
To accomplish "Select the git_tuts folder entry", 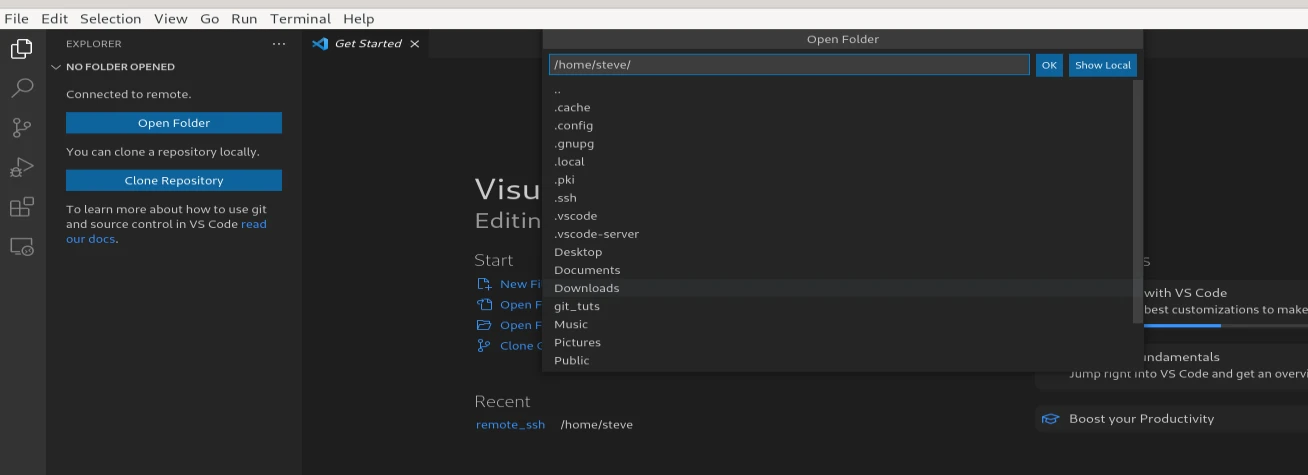I will (x=577, y=306).
